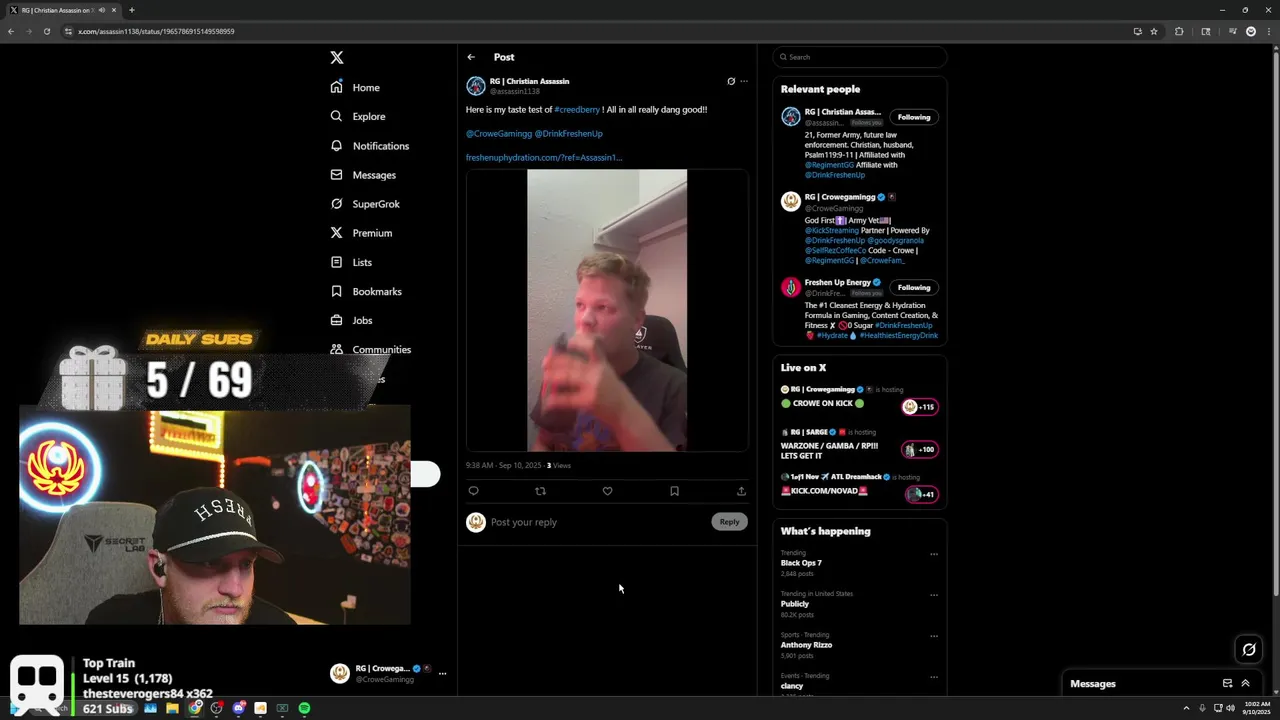Open the Chrome three-dot menu
The image size is (1280, 720).
1268,31
